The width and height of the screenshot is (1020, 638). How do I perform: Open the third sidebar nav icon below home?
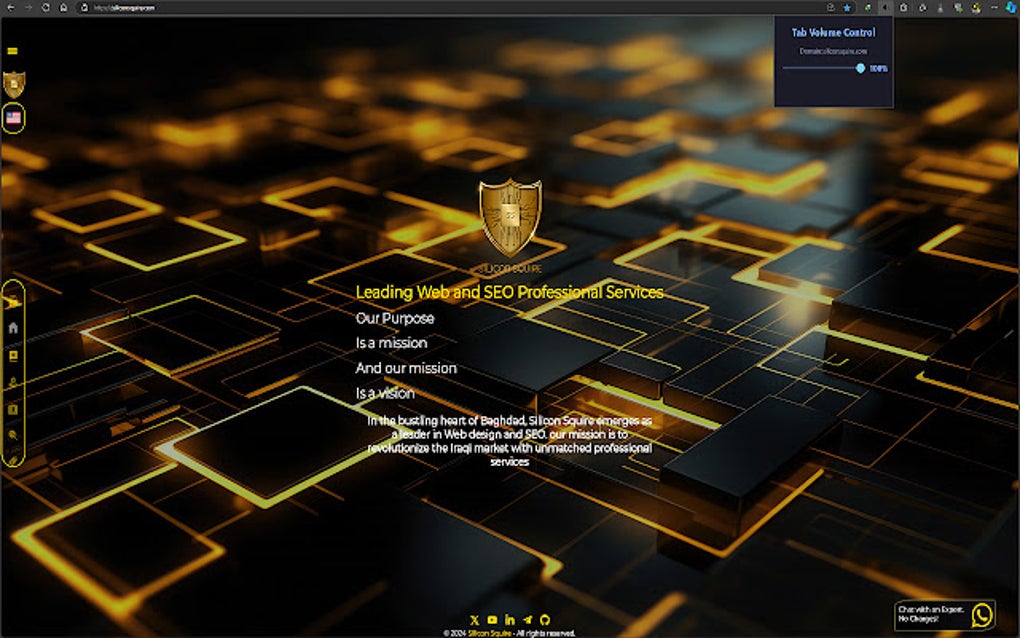13,356
